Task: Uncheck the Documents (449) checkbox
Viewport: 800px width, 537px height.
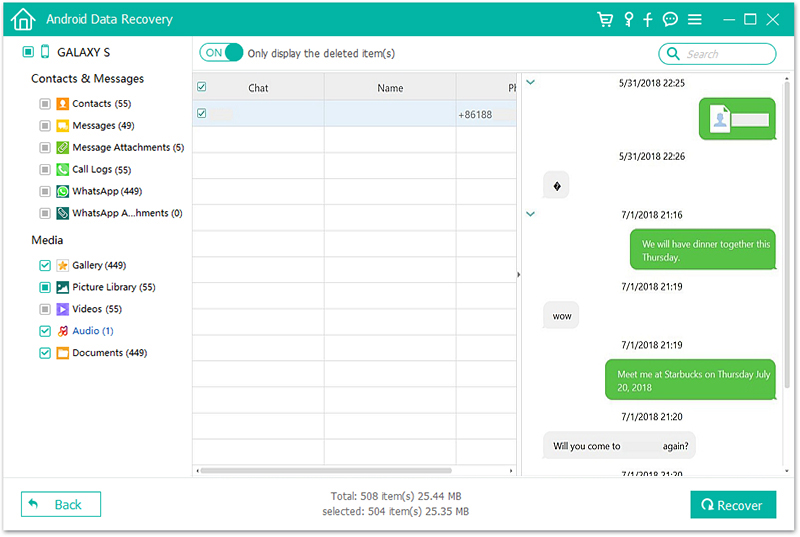Action: [x=45, y=353]
